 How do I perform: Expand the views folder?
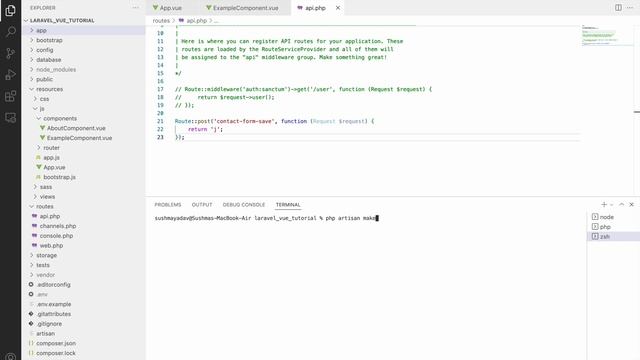(83, 197)
